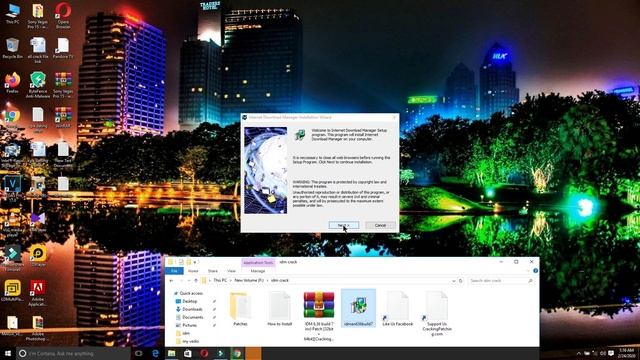This screenshot has height=360, width=640.
Task: Select Quick access in navigation pane
Action: [188, 293]
